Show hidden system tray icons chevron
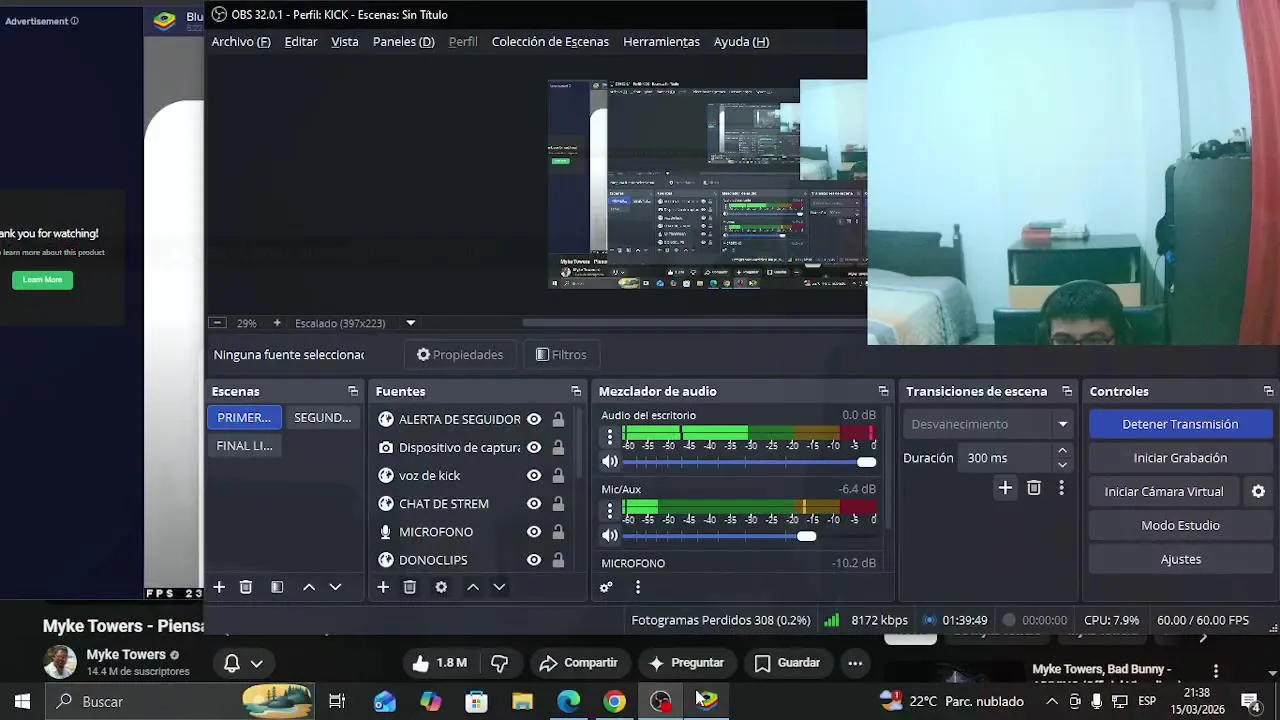The width and height of the screenshot is (1280, 720). click(x=1052, y=701)
